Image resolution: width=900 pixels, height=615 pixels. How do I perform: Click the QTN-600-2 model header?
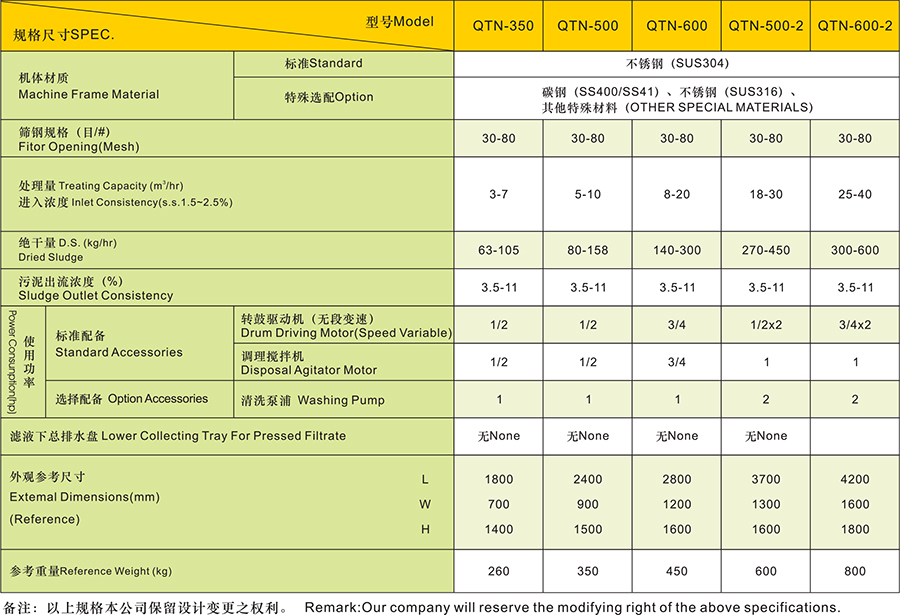click(x=854, y=26)
